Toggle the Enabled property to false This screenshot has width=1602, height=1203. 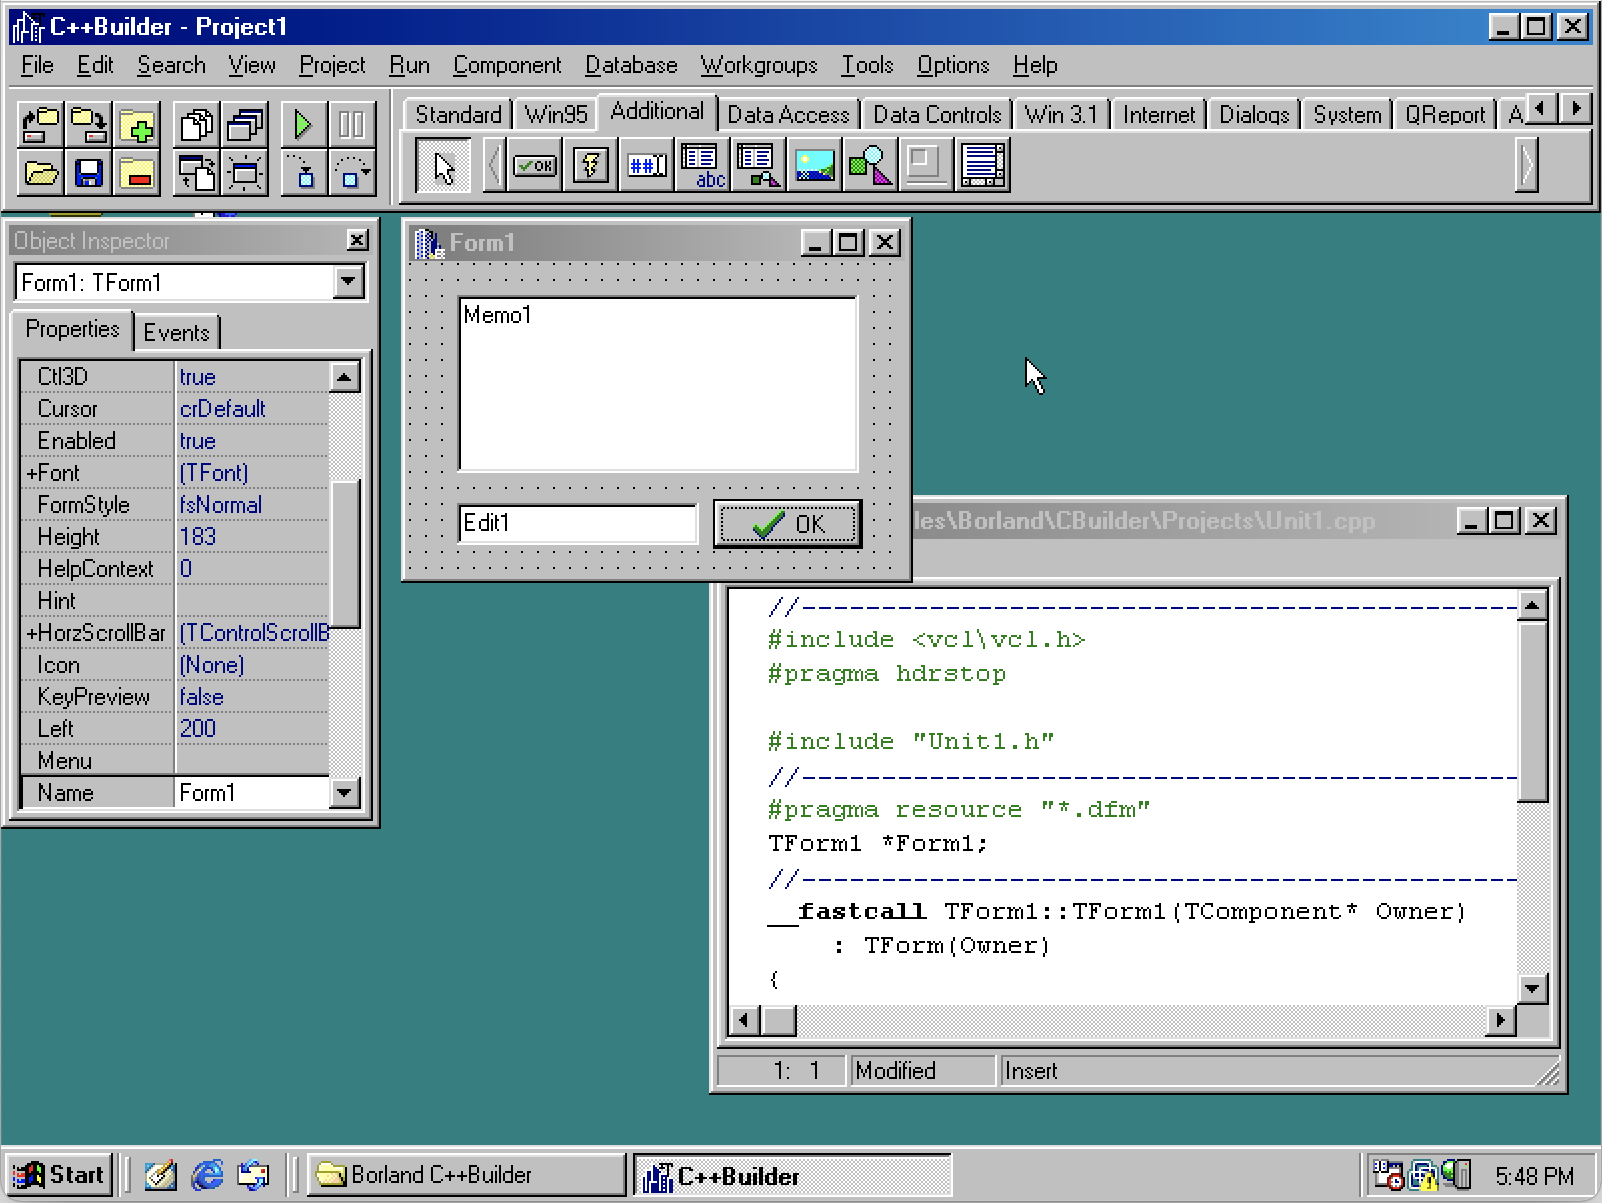click(197, 440)
